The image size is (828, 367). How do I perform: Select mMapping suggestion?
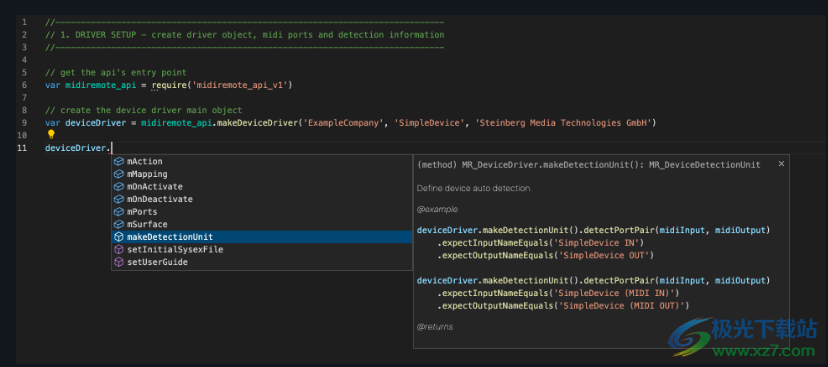click(262, 174)
